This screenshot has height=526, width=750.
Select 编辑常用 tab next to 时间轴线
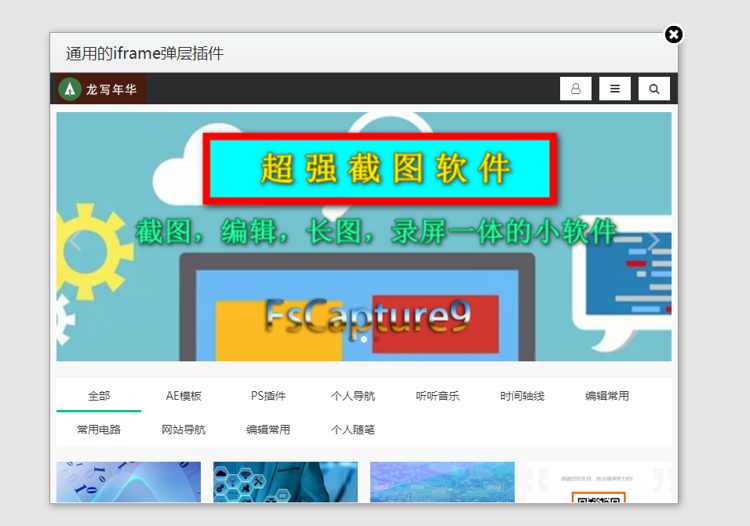tap(607, 396)
